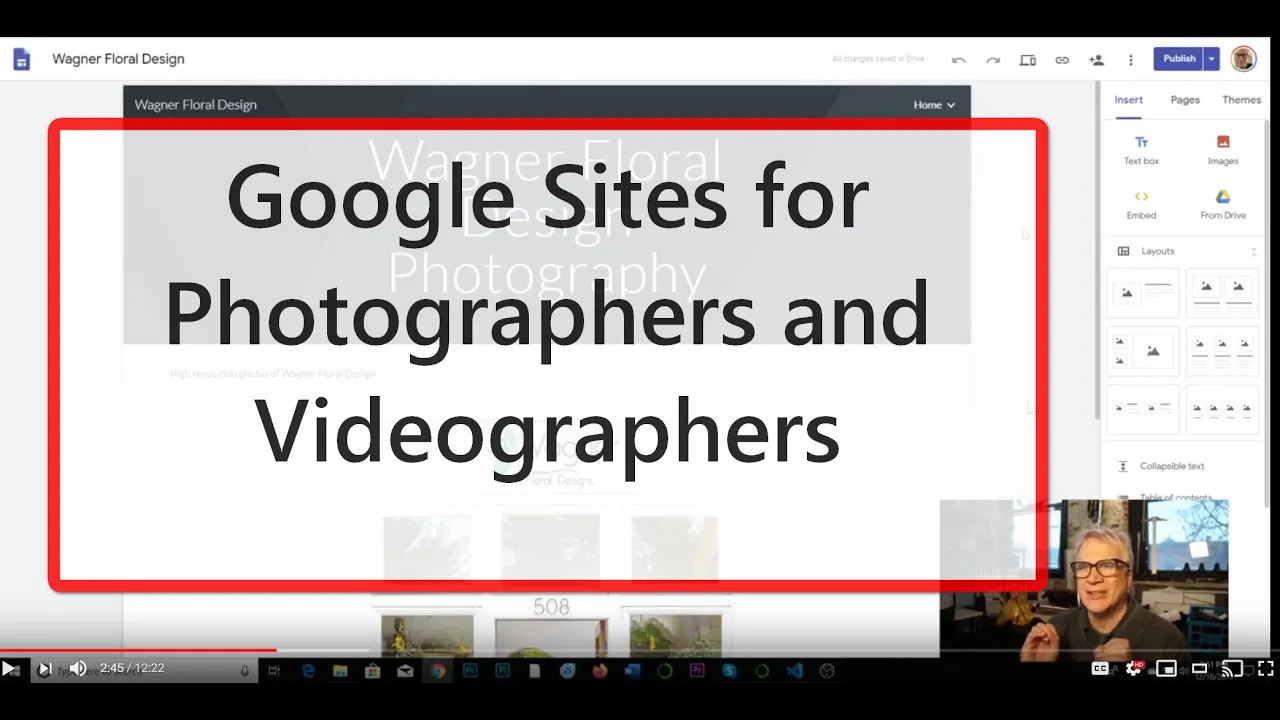Choose the three-image captioned layout

(x=1222, y=351)
